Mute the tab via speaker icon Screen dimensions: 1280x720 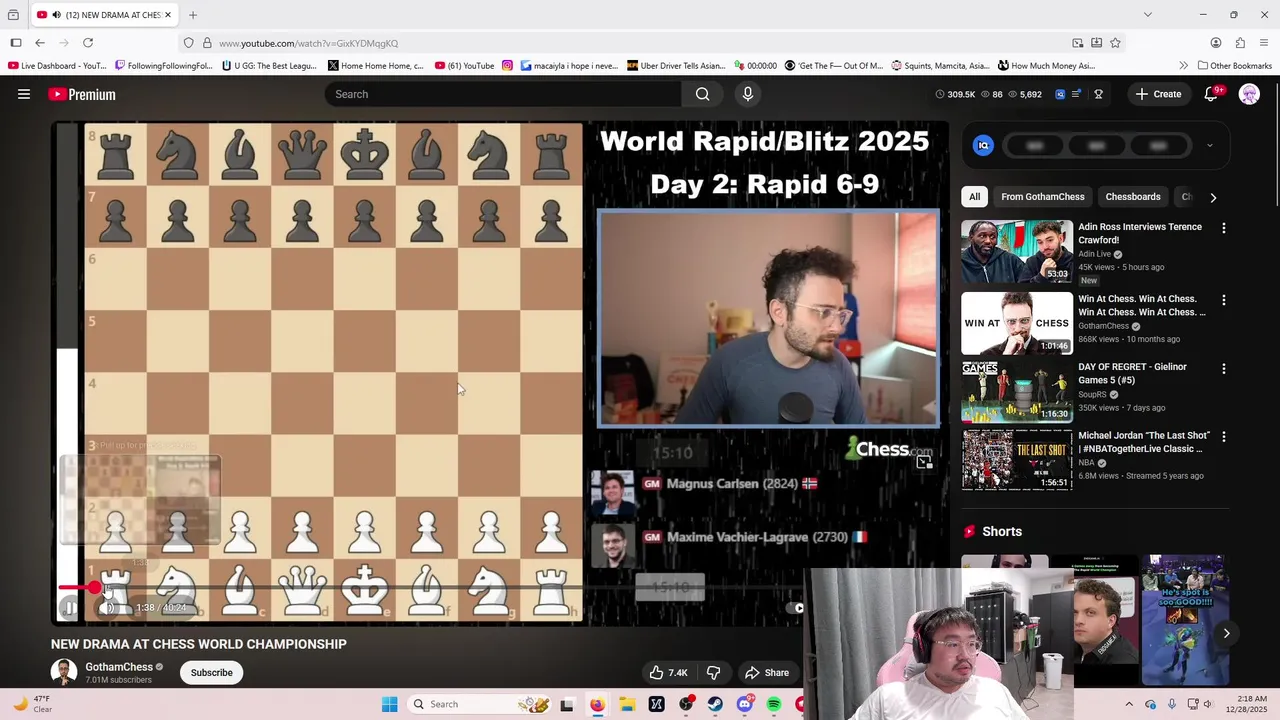[56, 15]
